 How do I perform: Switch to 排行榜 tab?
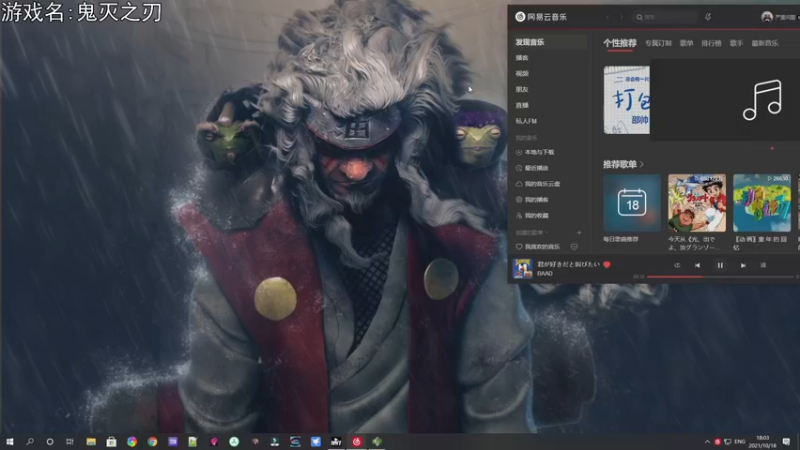coord(711,43)
